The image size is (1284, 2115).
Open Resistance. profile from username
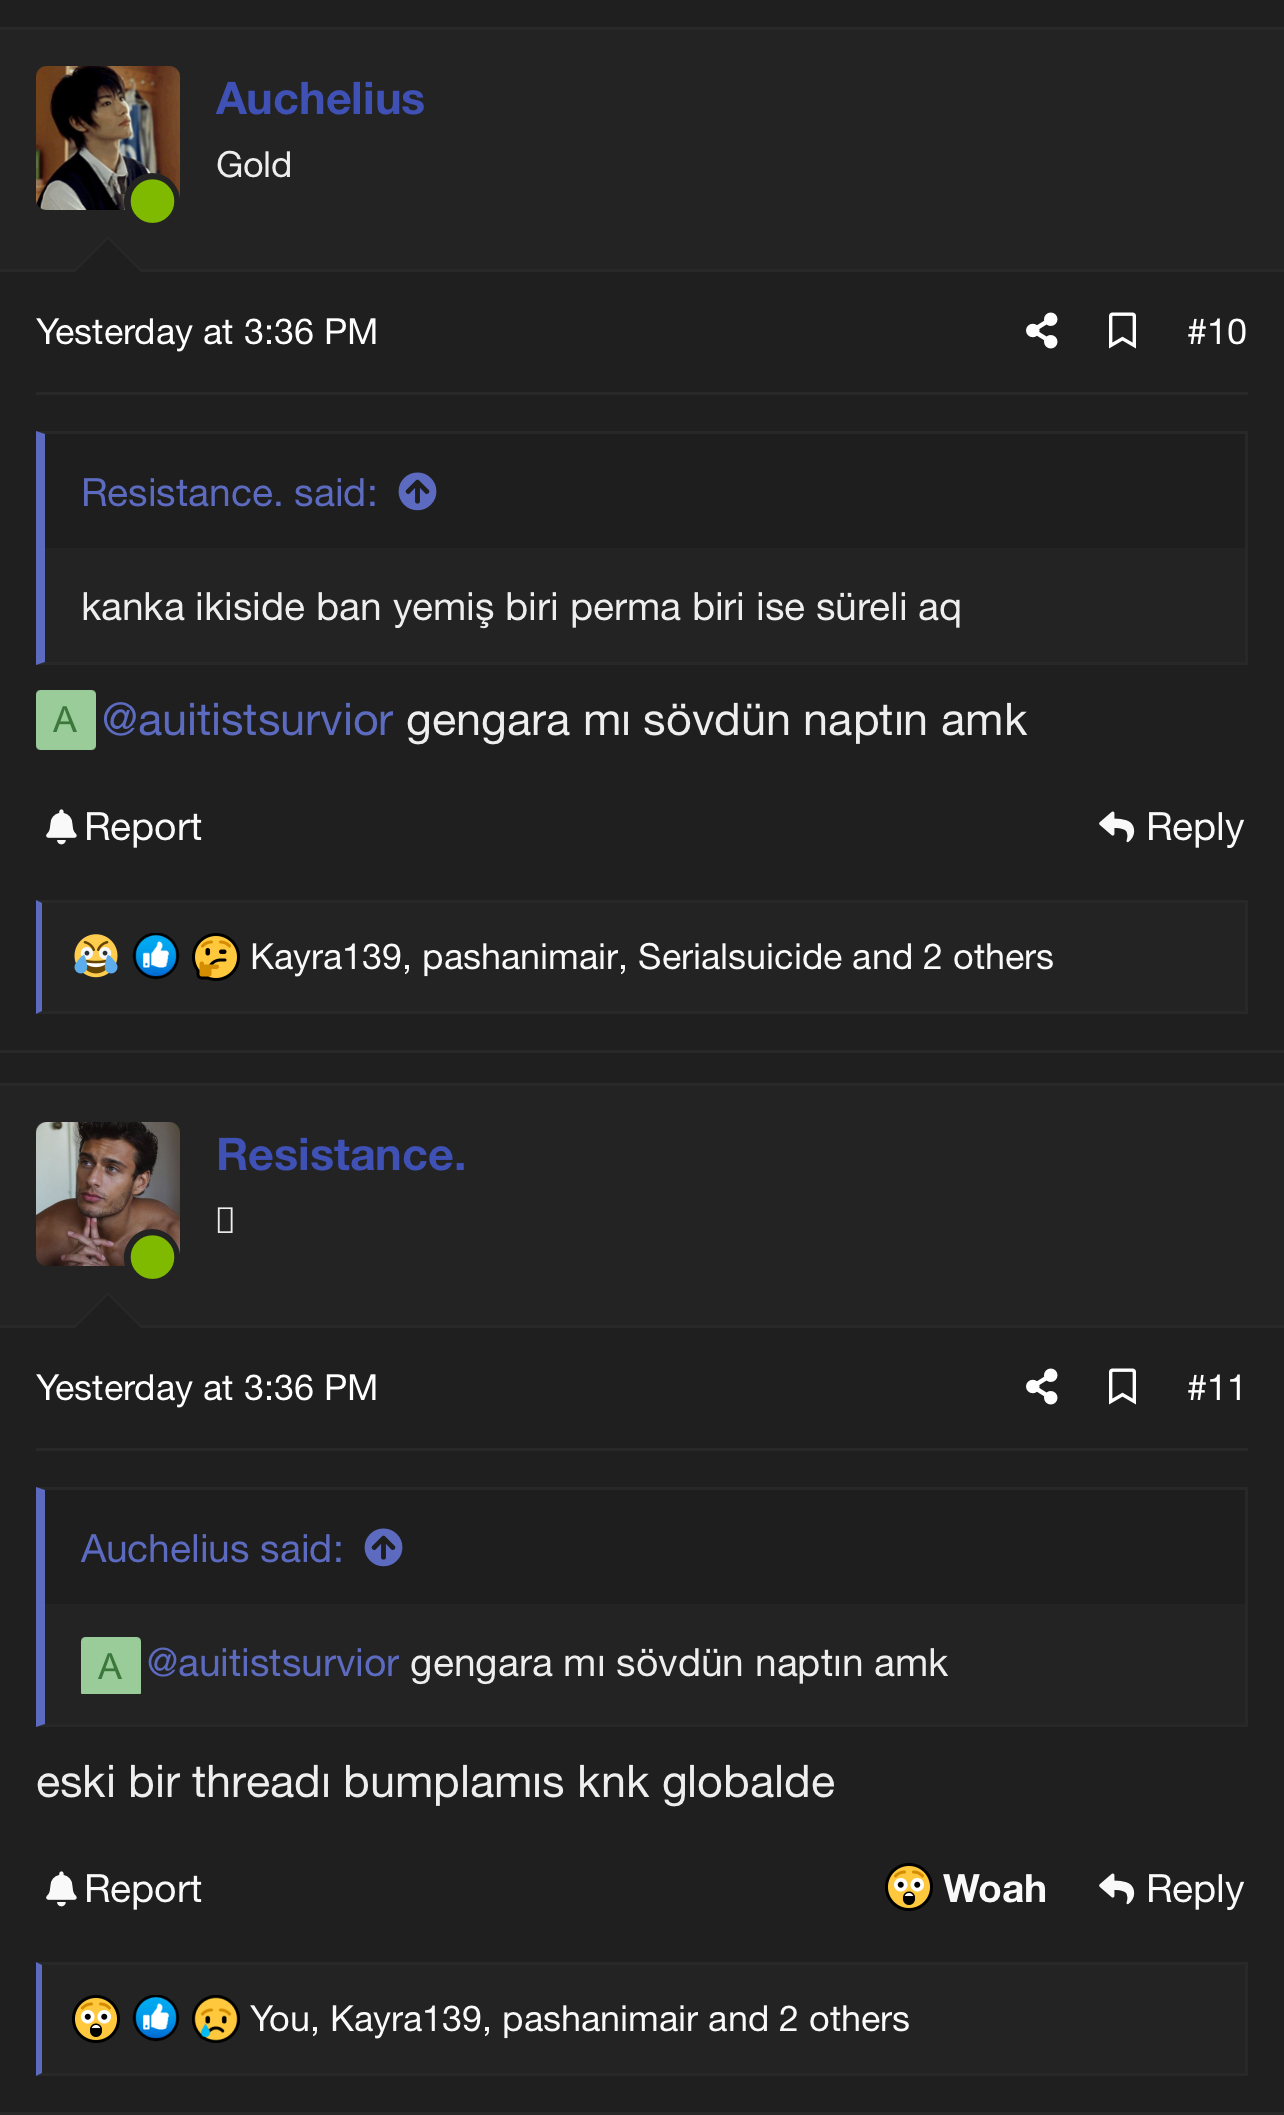click(341, 1155)
